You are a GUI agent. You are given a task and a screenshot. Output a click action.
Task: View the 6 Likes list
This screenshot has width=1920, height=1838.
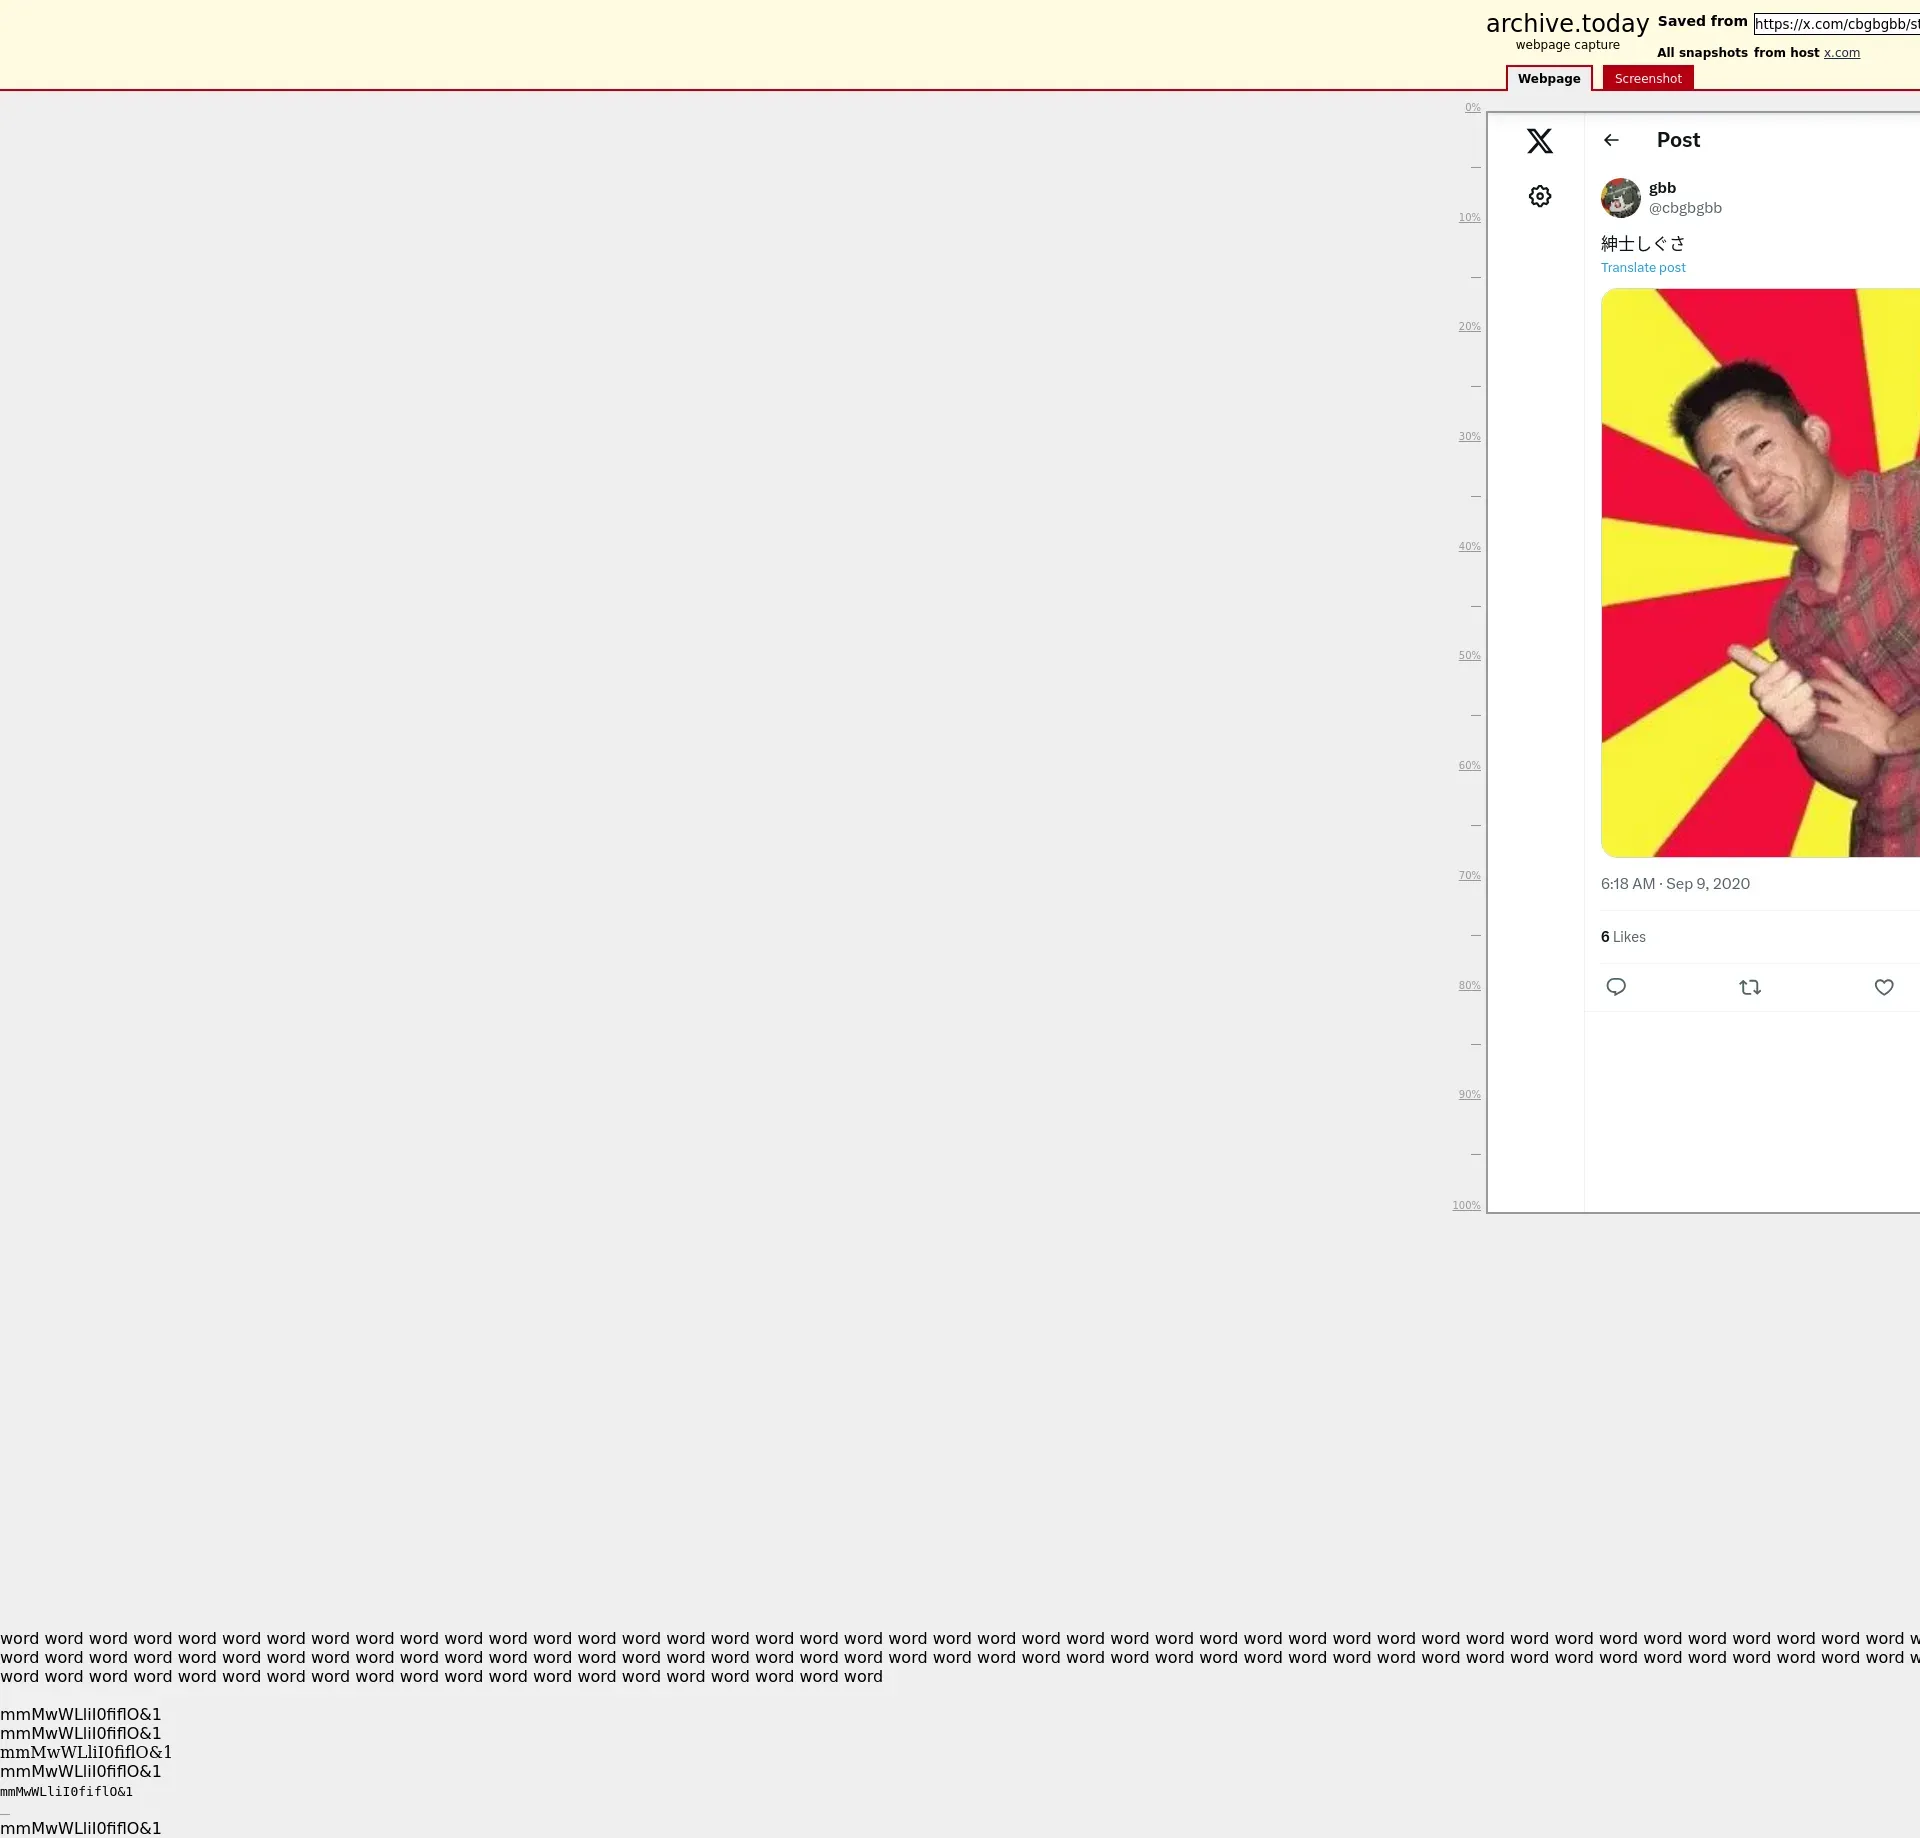coord(1622,937)
